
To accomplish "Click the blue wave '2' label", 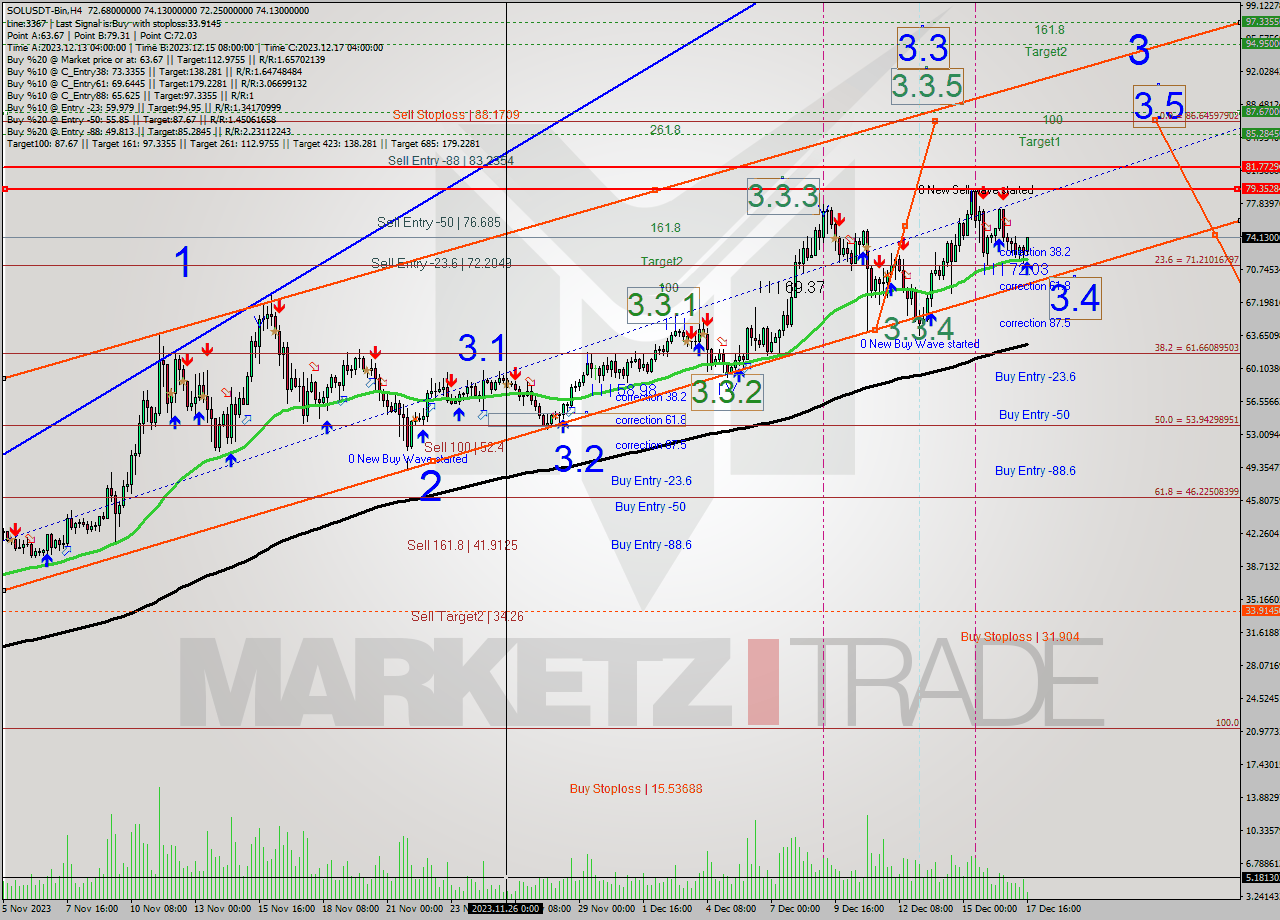I will click(x=430, y=486).
